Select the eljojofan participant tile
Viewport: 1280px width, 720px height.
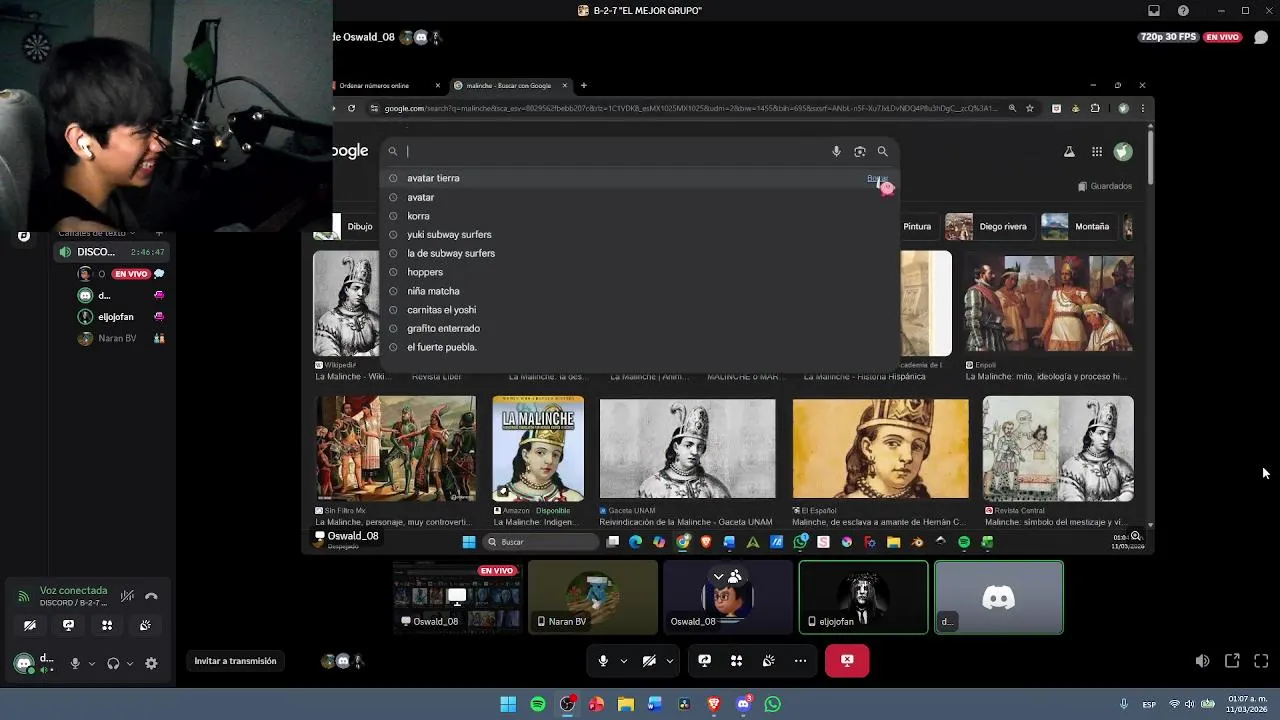863,597
